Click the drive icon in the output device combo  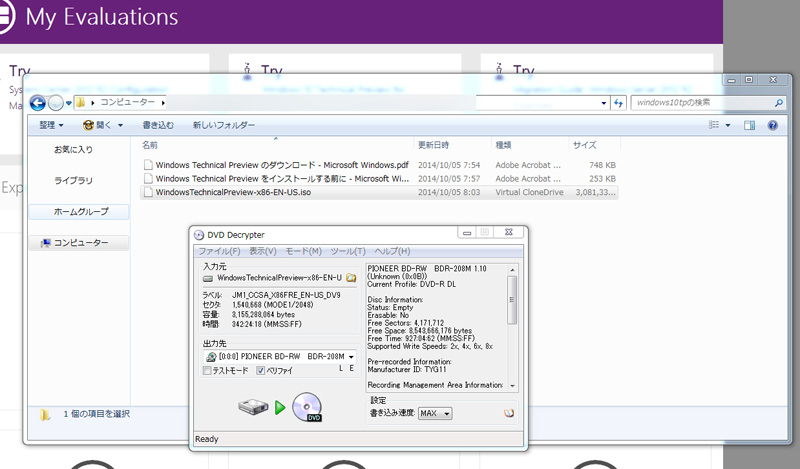tap(211, 357)
